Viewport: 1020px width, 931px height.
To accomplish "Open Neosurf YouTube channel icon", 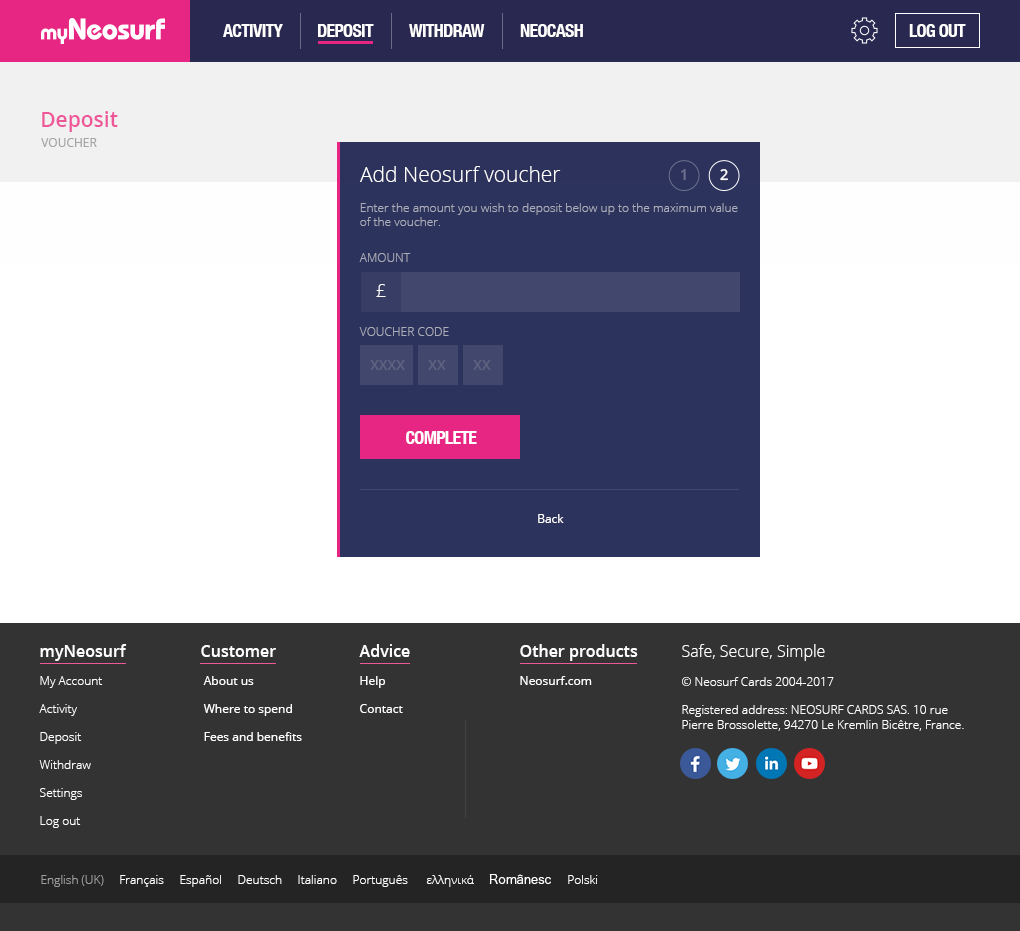I will 809,763.
